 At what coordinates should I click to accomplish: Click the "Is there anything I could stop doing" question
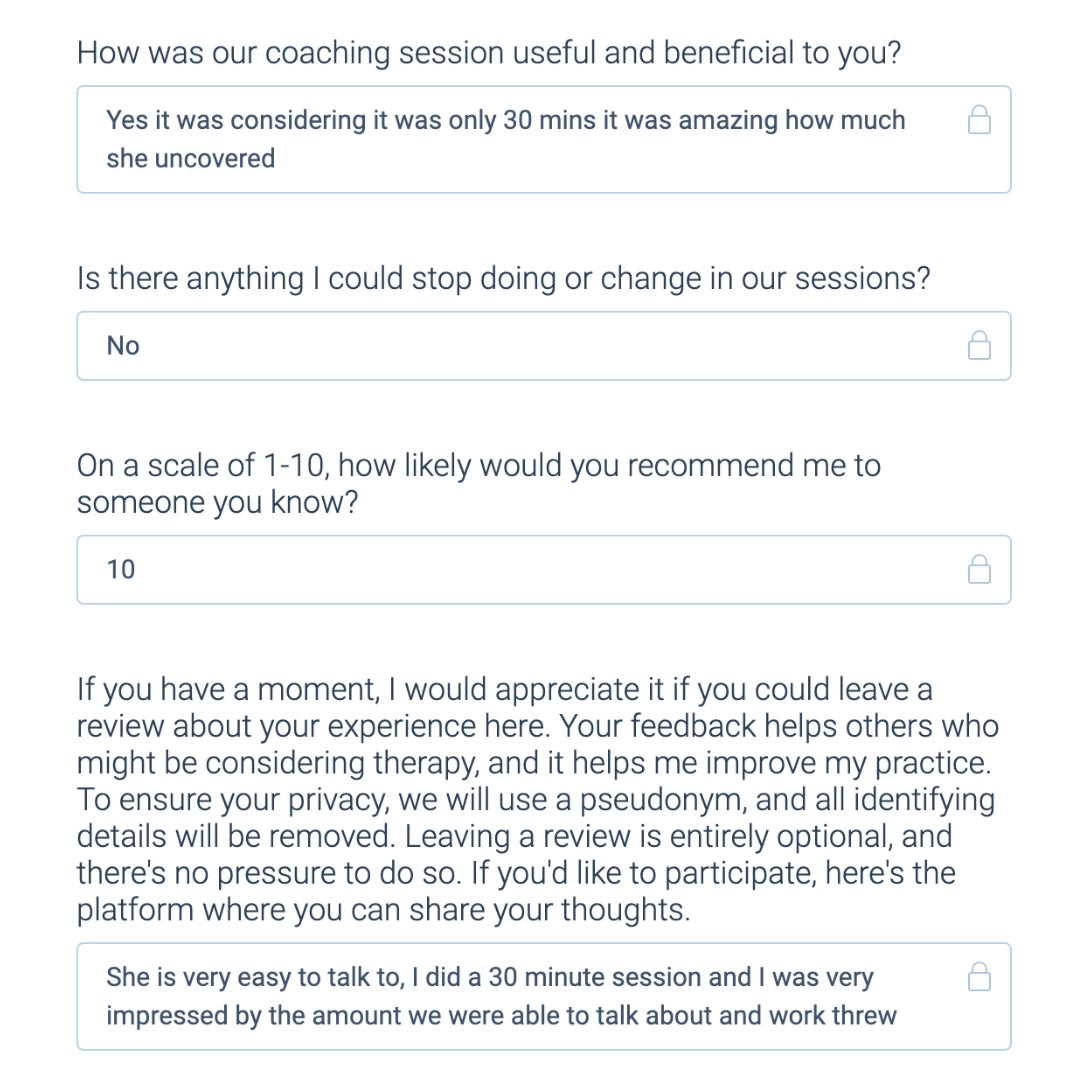click(503, 278)
